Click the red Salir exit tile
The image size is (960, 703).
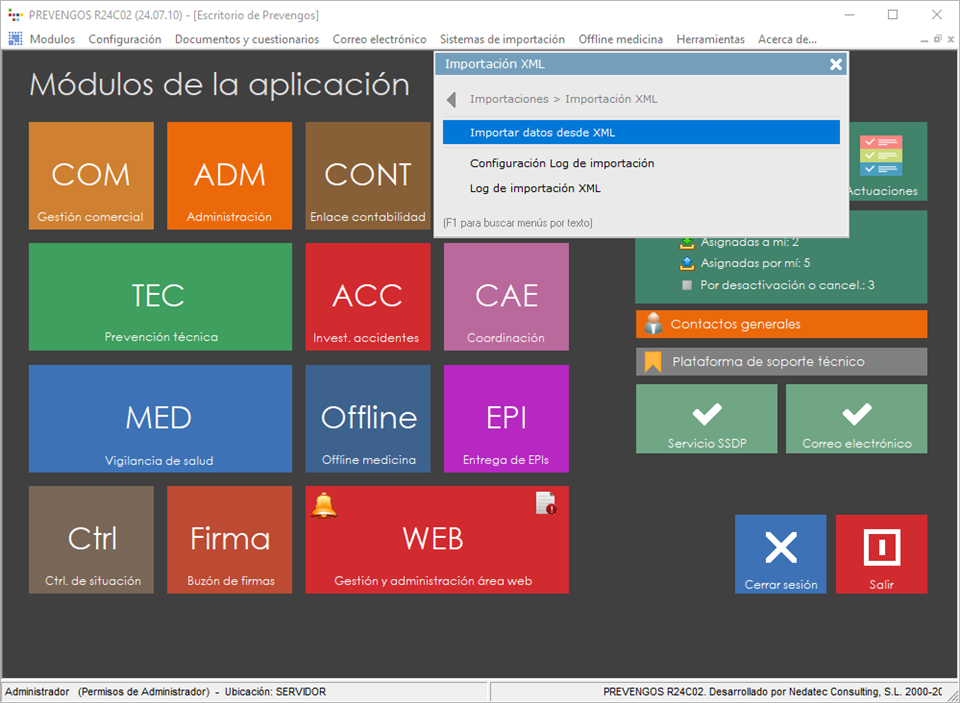(881, 554)
